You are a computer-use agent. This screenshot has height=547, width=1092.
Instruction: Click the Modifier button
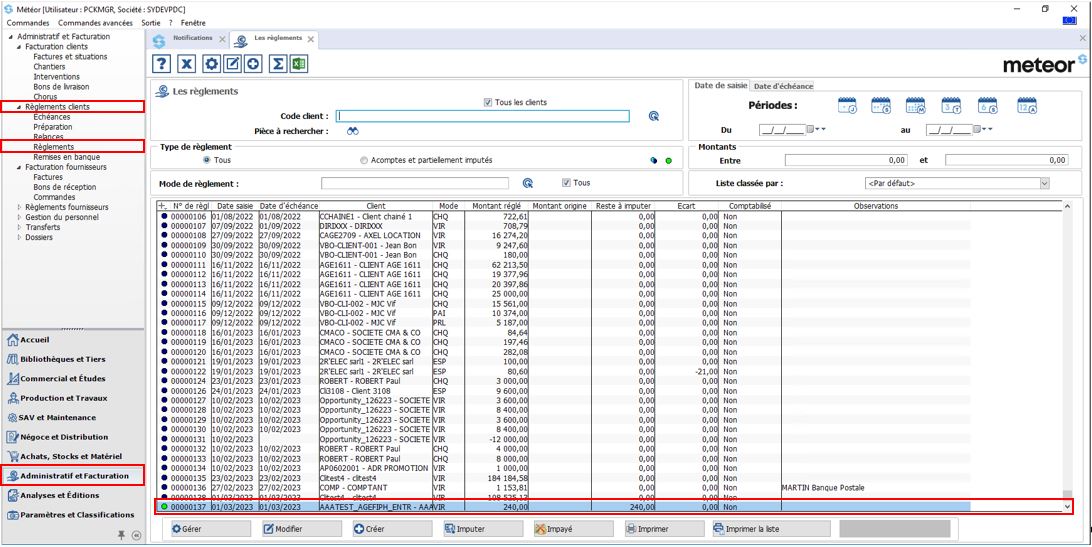(x=302, y=529)
